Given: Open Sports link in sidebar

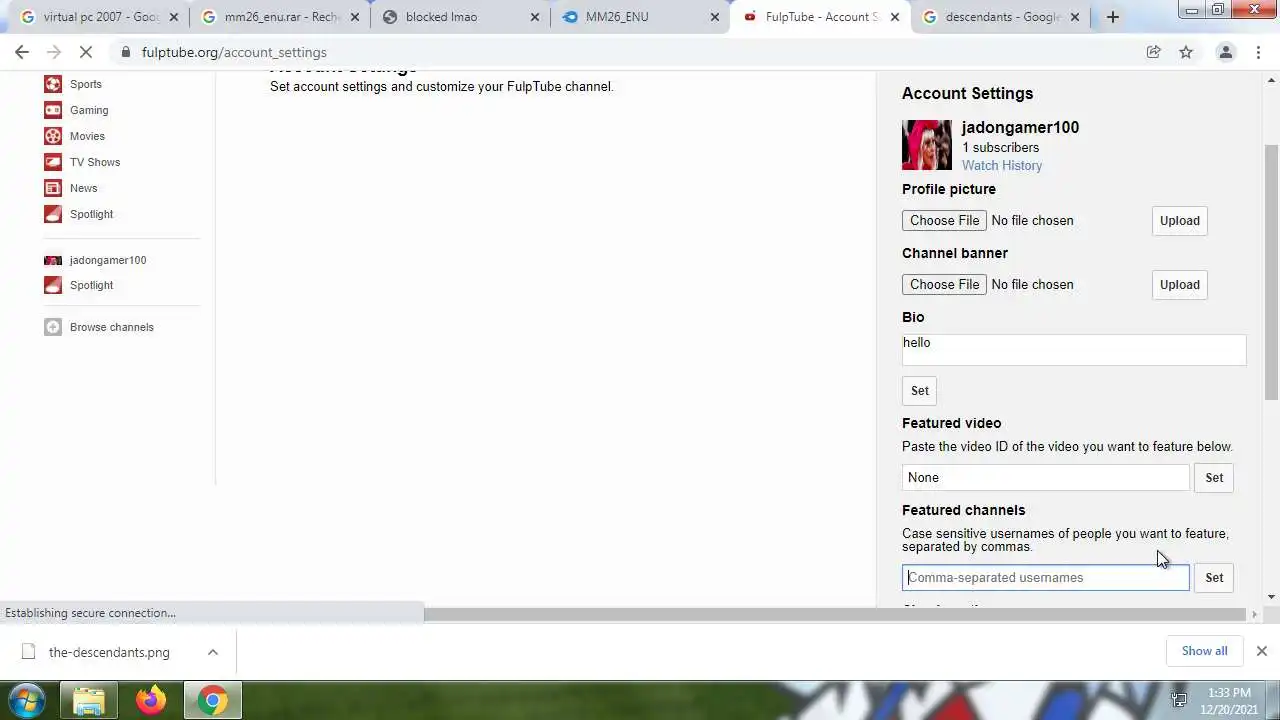Looking at the screenshot, I should (86, 84).
